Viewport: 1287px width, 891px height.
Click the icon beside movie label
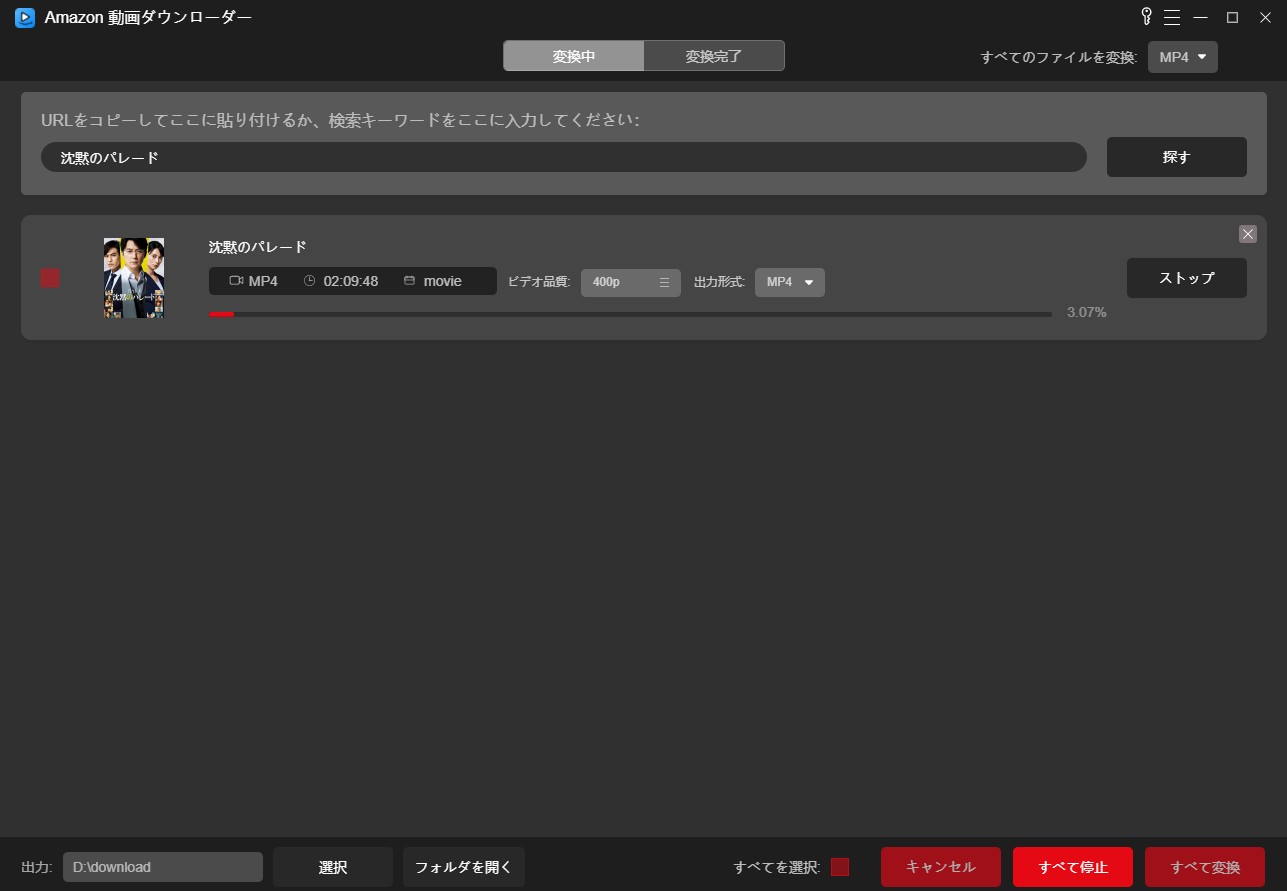click(x=409, y=281)
